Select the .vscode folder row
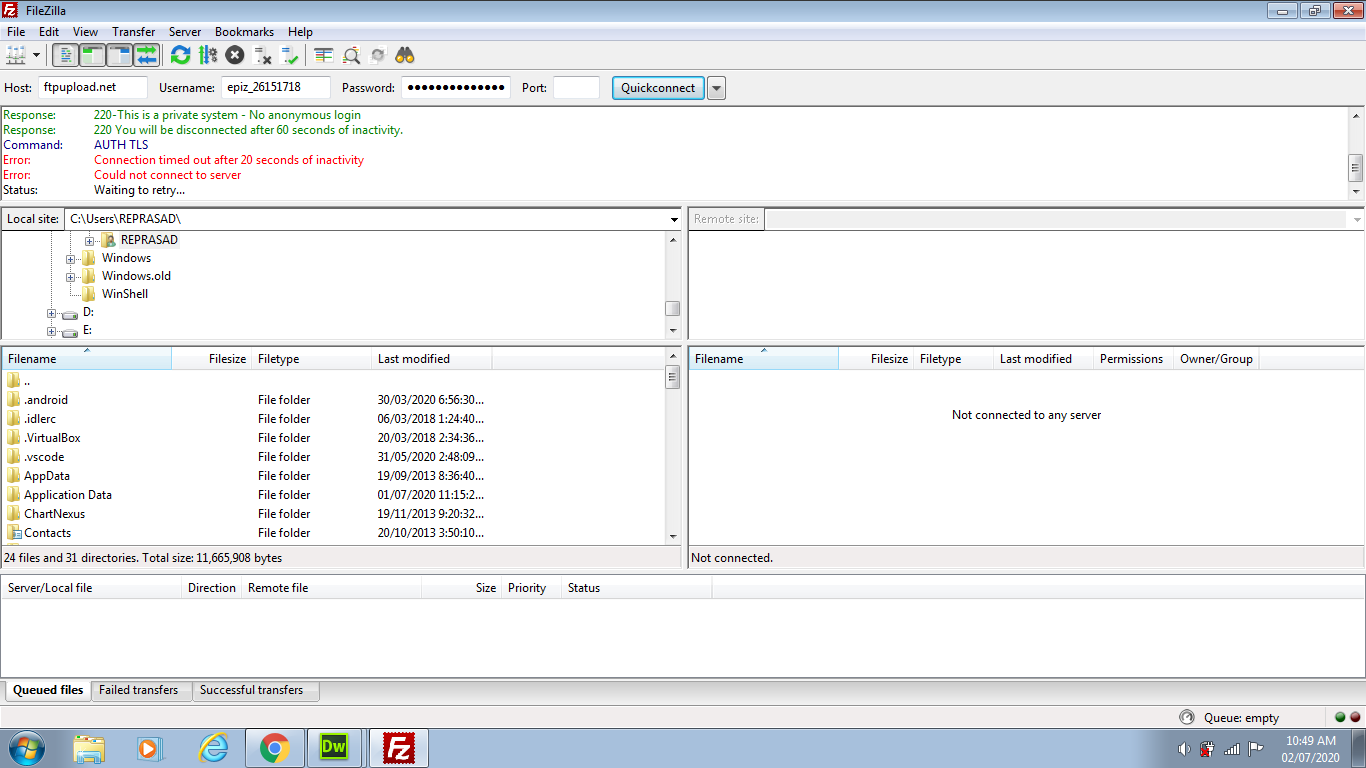The width and height of the screenshot is (1366, 768). click(x=333, y=457)
